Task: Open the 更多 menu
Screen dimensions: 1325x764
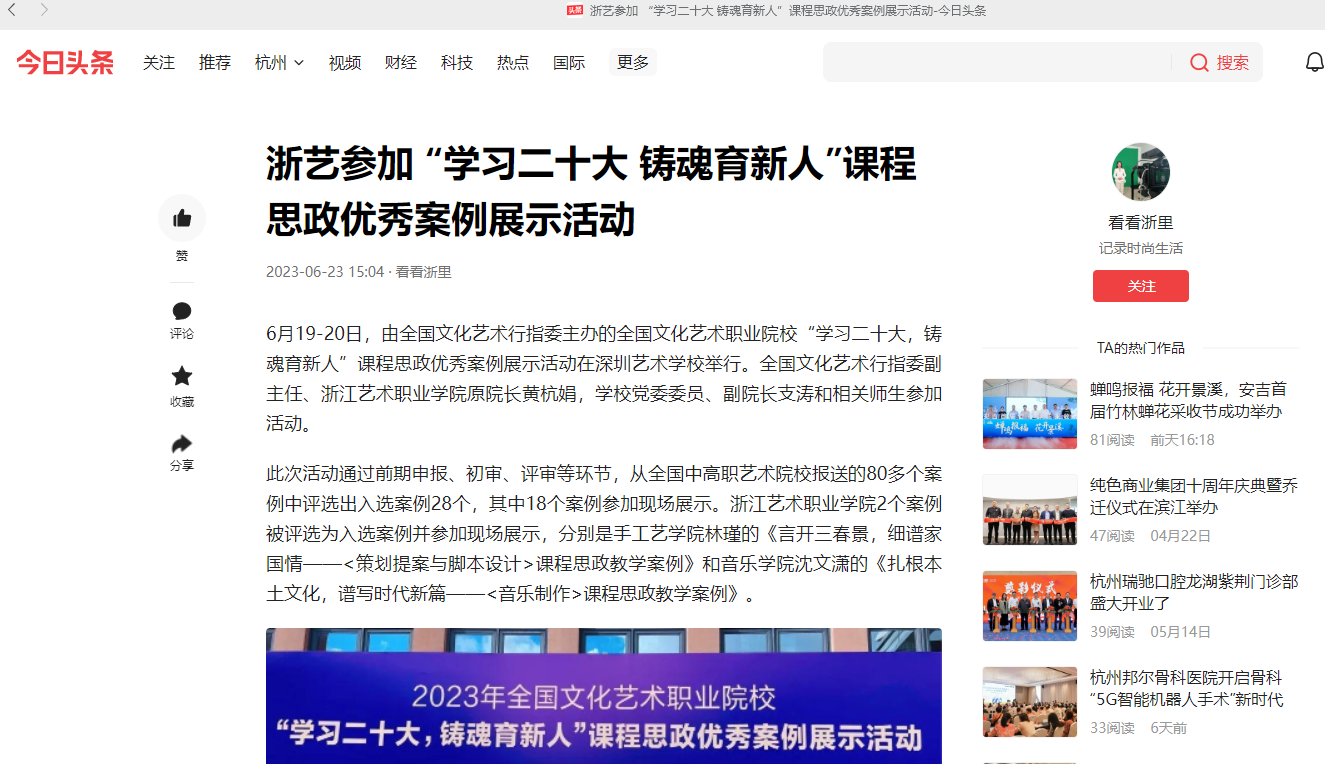Action: (632, 62)
